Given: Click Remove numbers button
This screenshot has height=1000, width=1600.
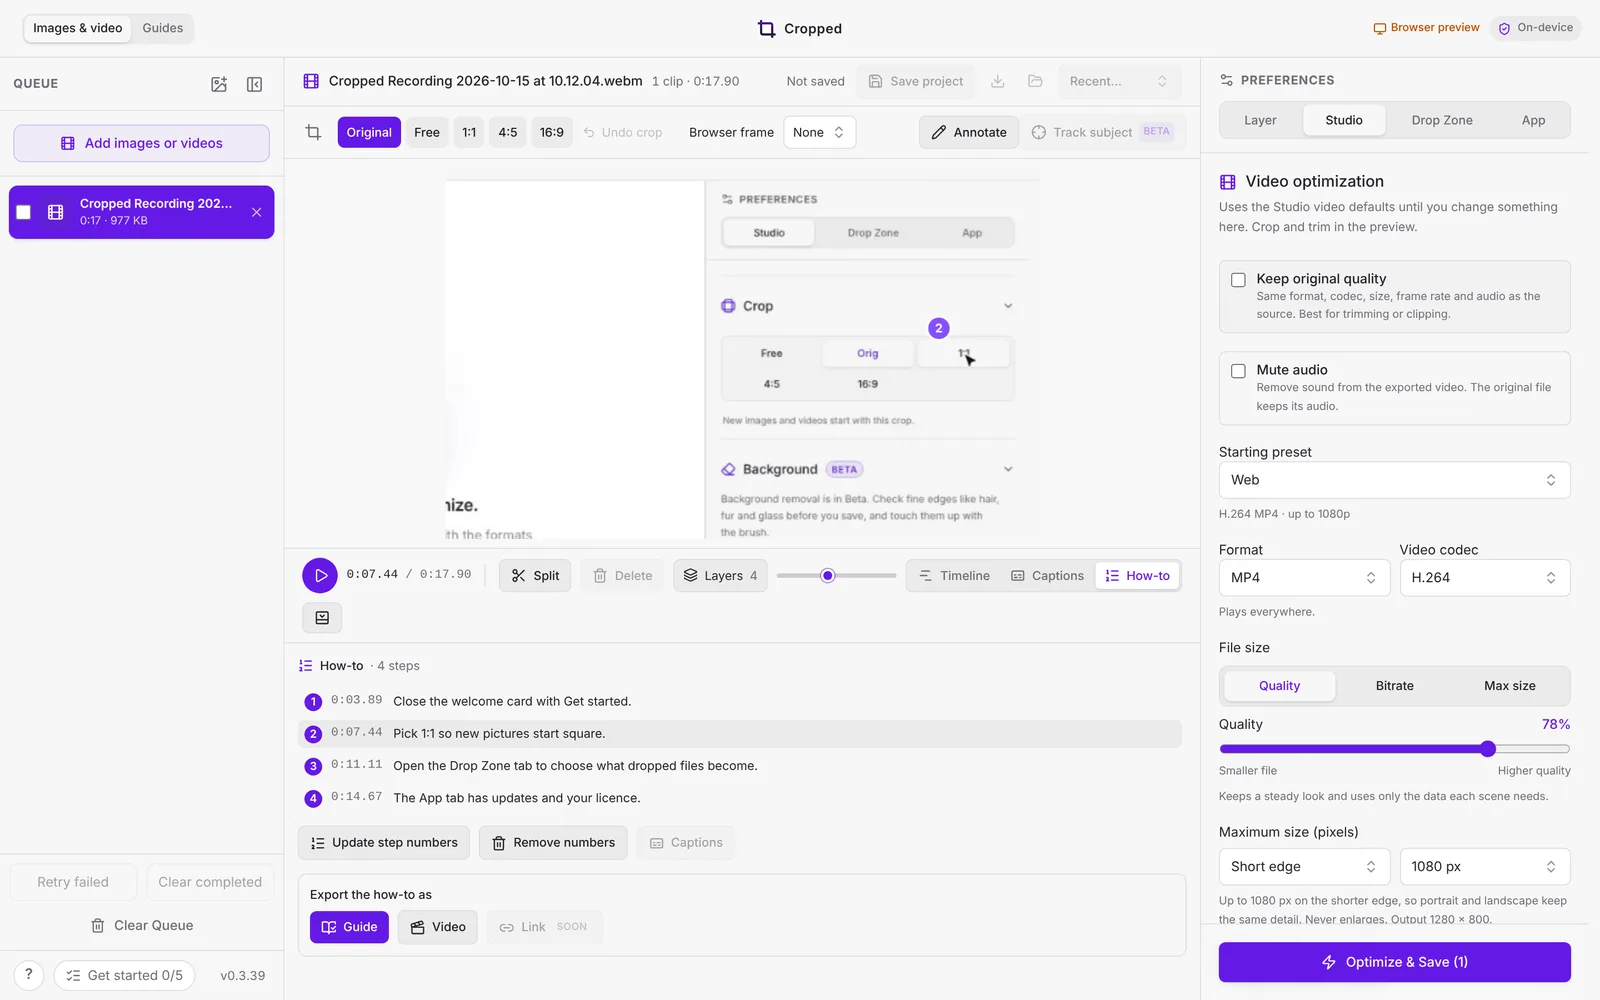Looking at the screenshot, I should [x=553, y=843].
